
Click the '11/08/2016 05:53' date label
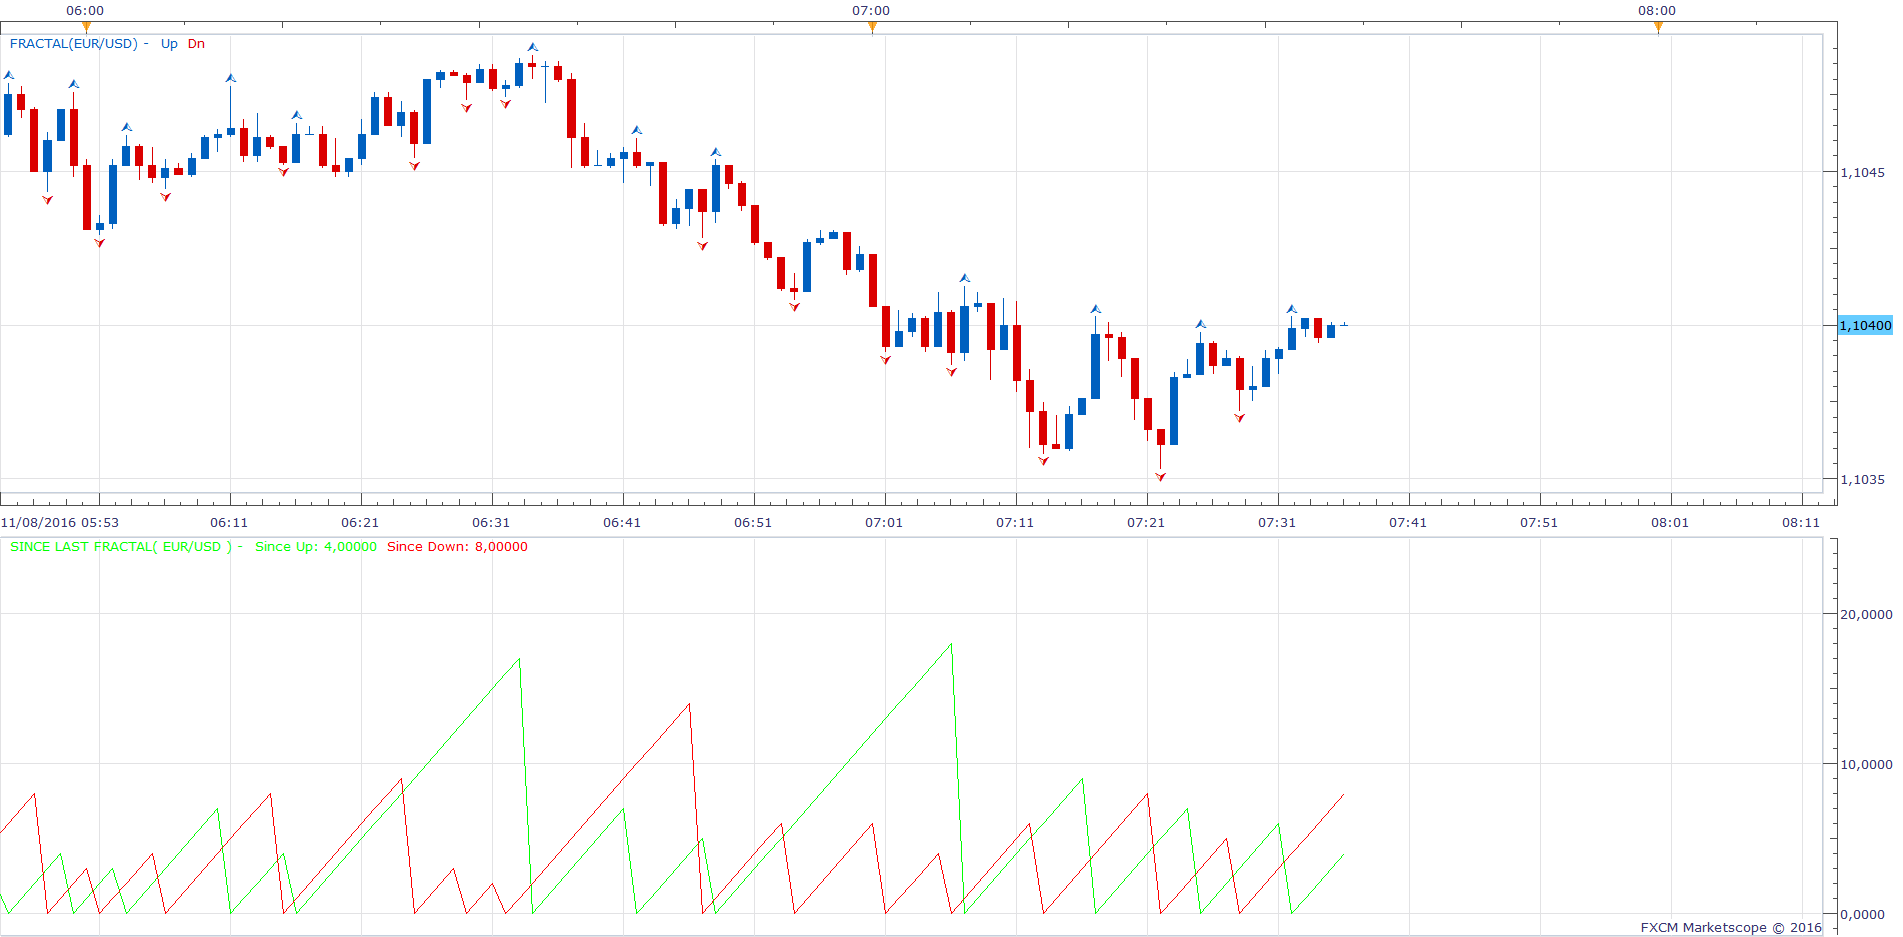(60, 522)
